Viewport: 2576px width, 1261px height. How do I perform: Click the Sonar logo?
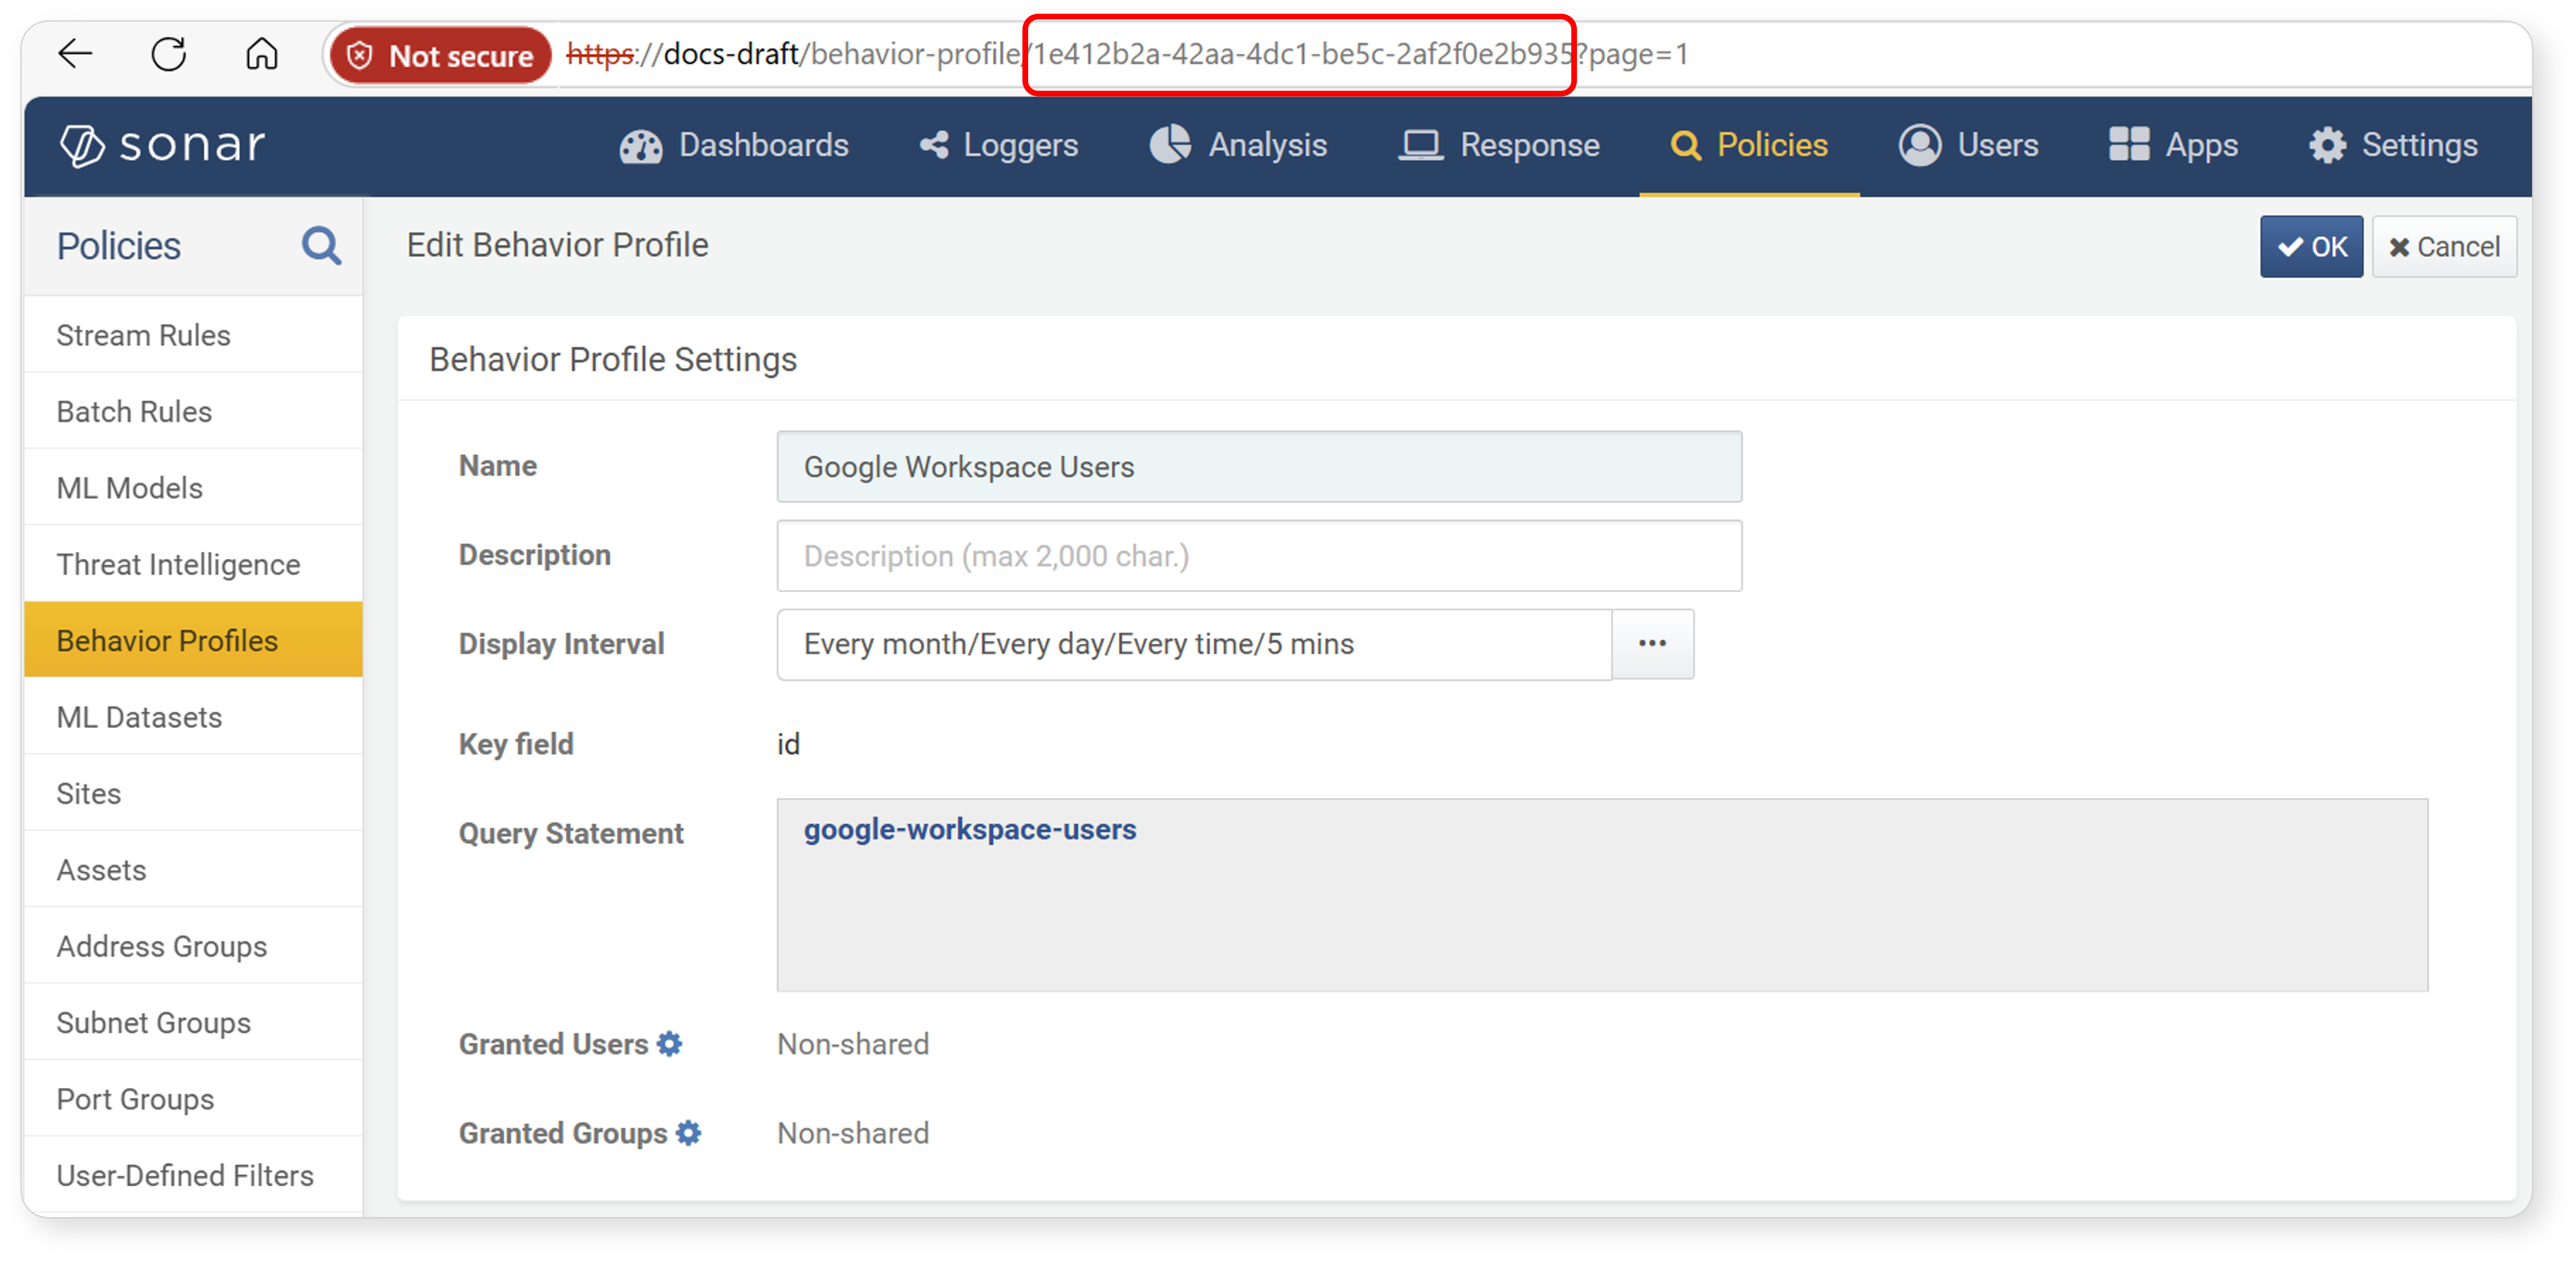click(x=163, y=145)
